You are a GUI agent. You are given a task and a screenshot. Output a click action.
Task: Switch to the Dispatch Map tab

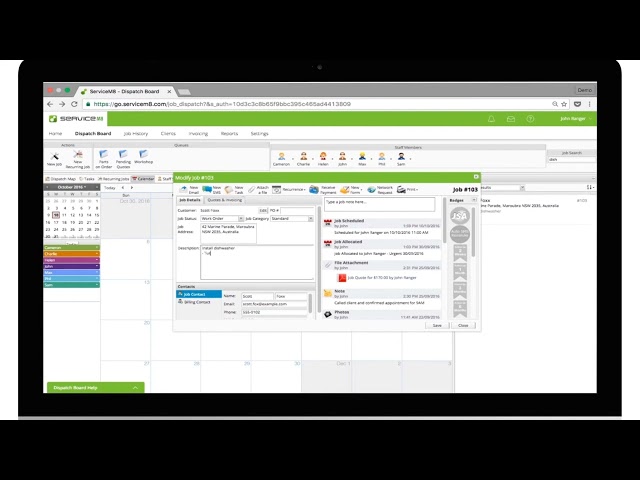pyautogui.click(x=60, y=179)
